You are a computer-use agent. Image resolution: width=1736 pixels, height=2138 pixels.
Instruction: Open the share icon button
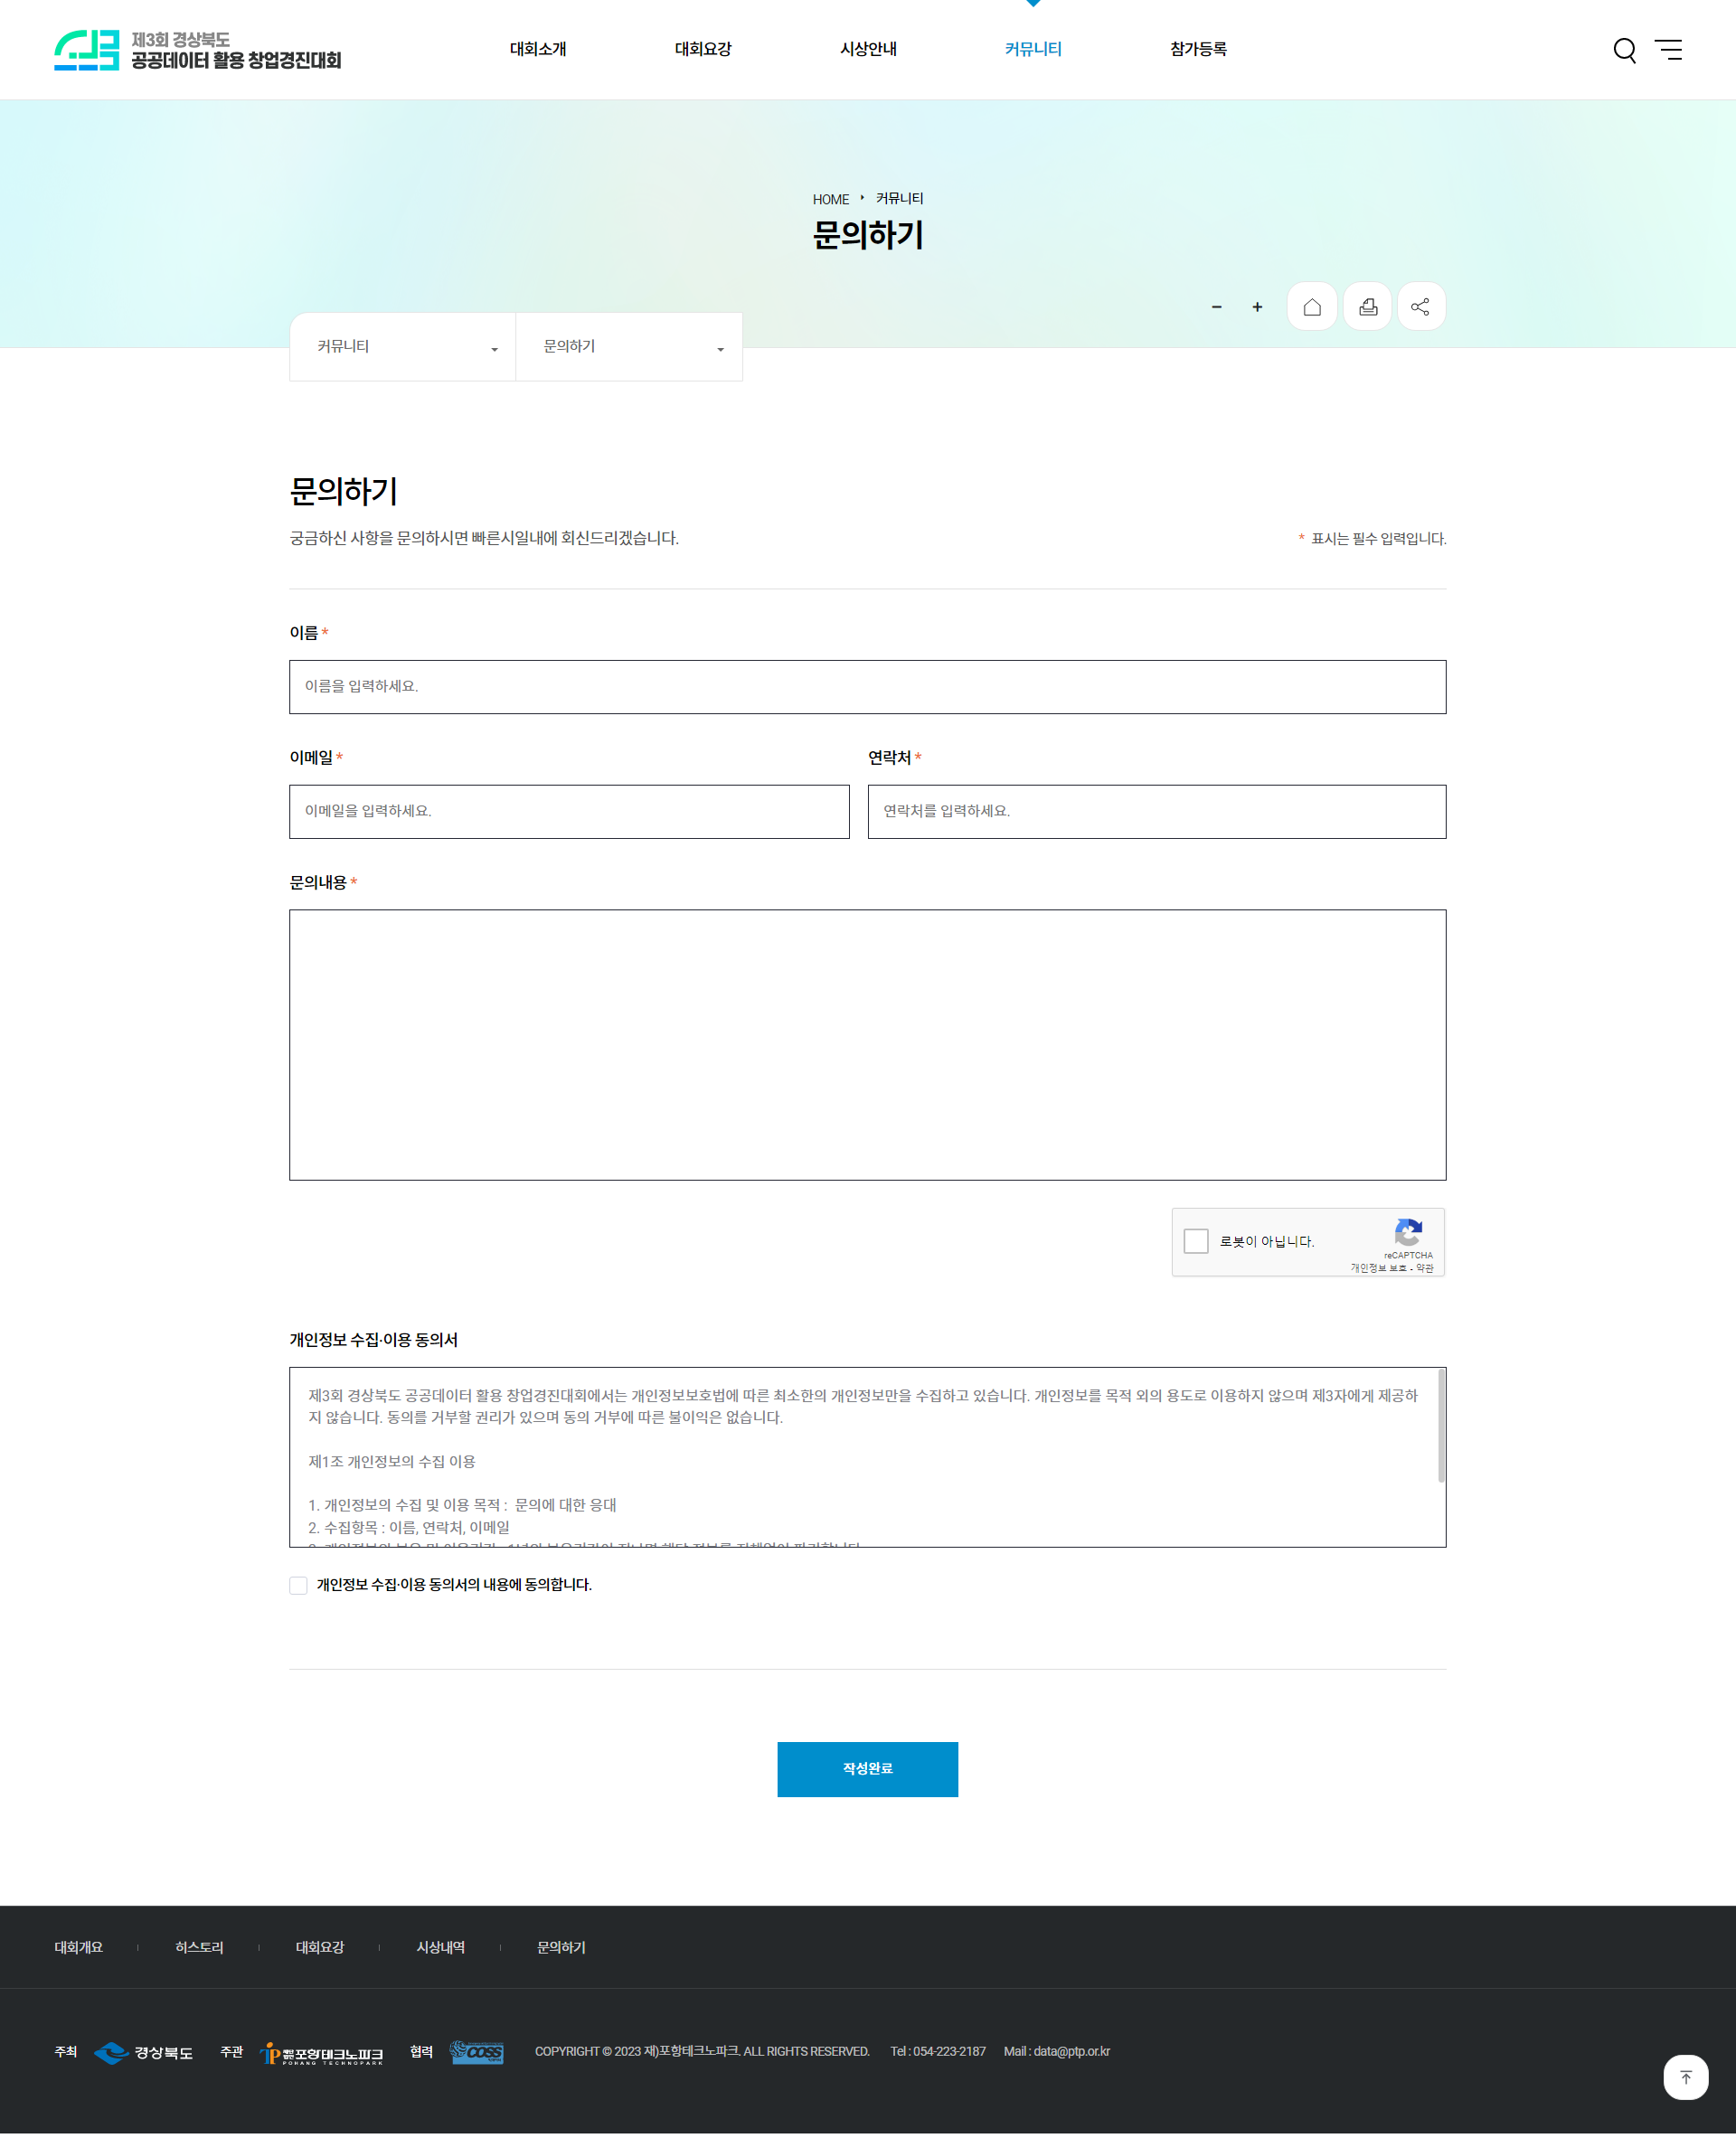[1421, 307]
